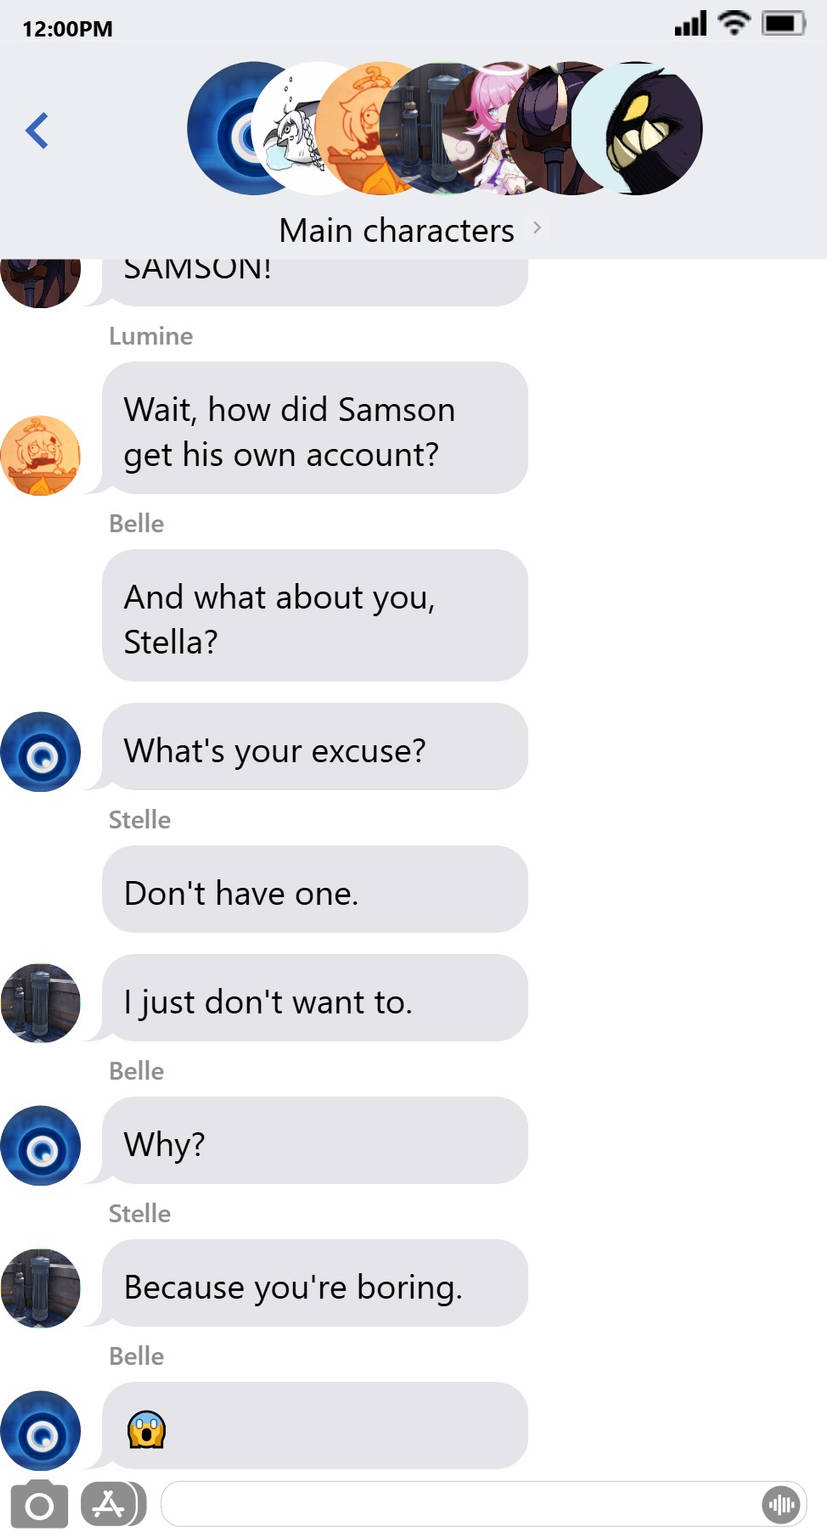Image resolution: width=827 pixels, height=1538 pixels.
Task: Tap the "And what about you, Stella?" bubble
Action: point(314,616)
